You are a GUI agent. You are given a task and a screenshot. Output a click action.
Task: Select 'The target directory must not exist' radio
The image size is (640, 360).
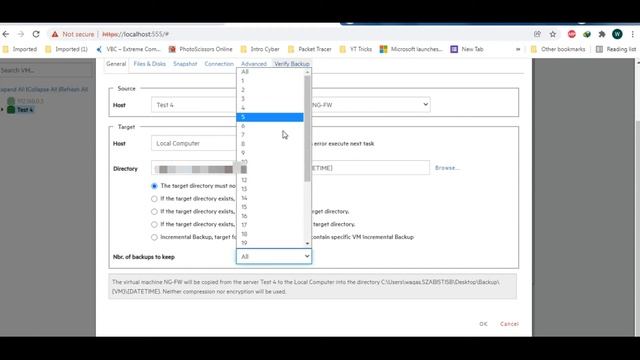[x=154, y=186]
